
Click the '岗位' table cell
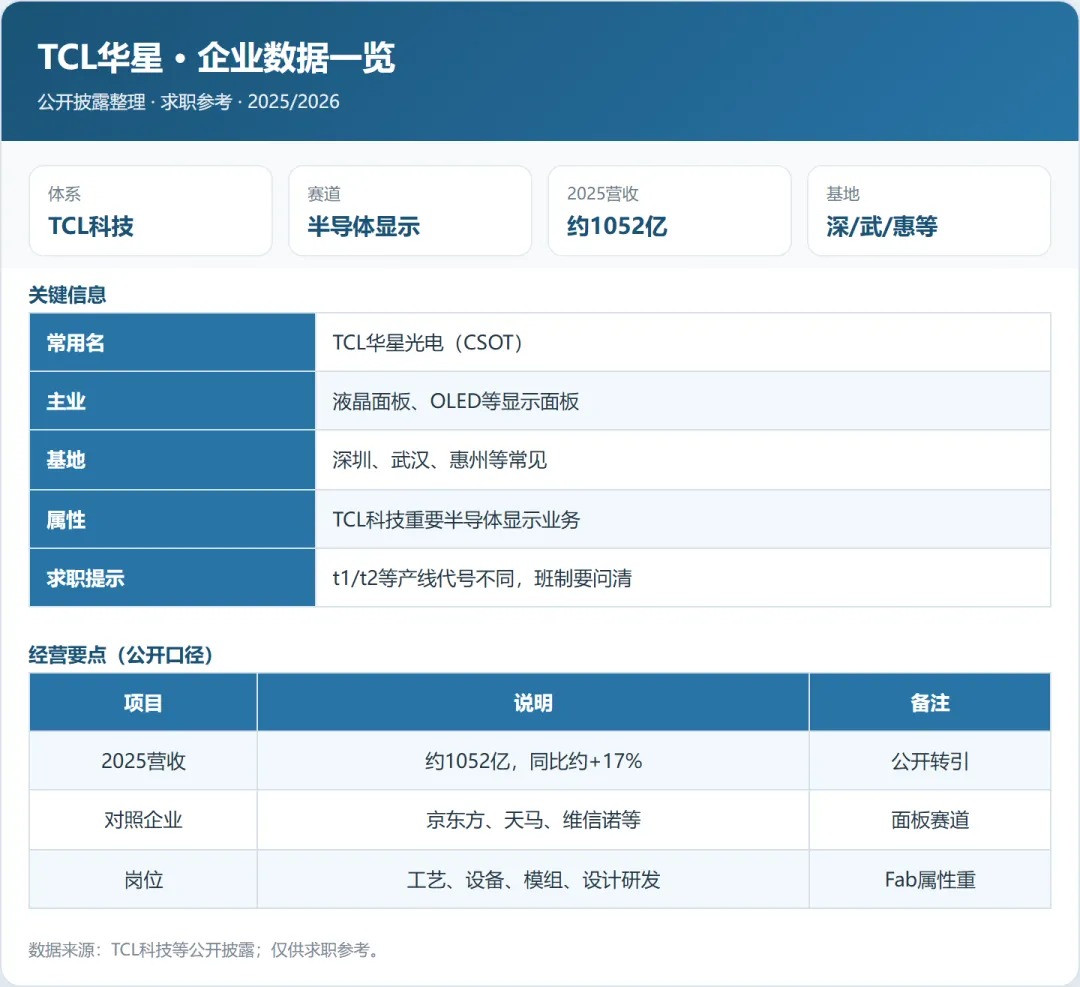pyautogui.click(x=143, y=880)
